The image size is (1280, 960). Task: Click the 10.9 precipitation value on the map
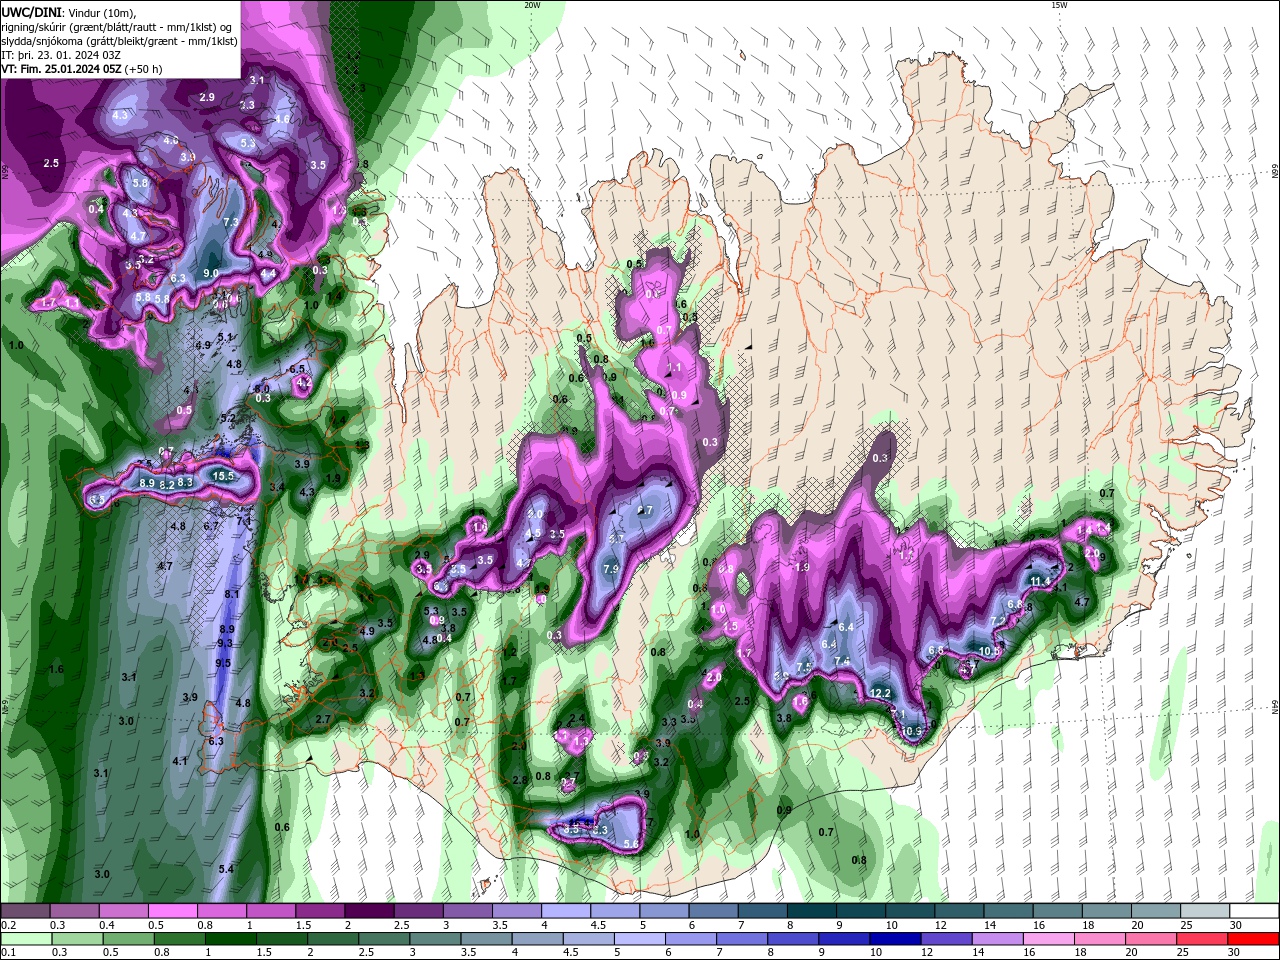coord(912,731)
